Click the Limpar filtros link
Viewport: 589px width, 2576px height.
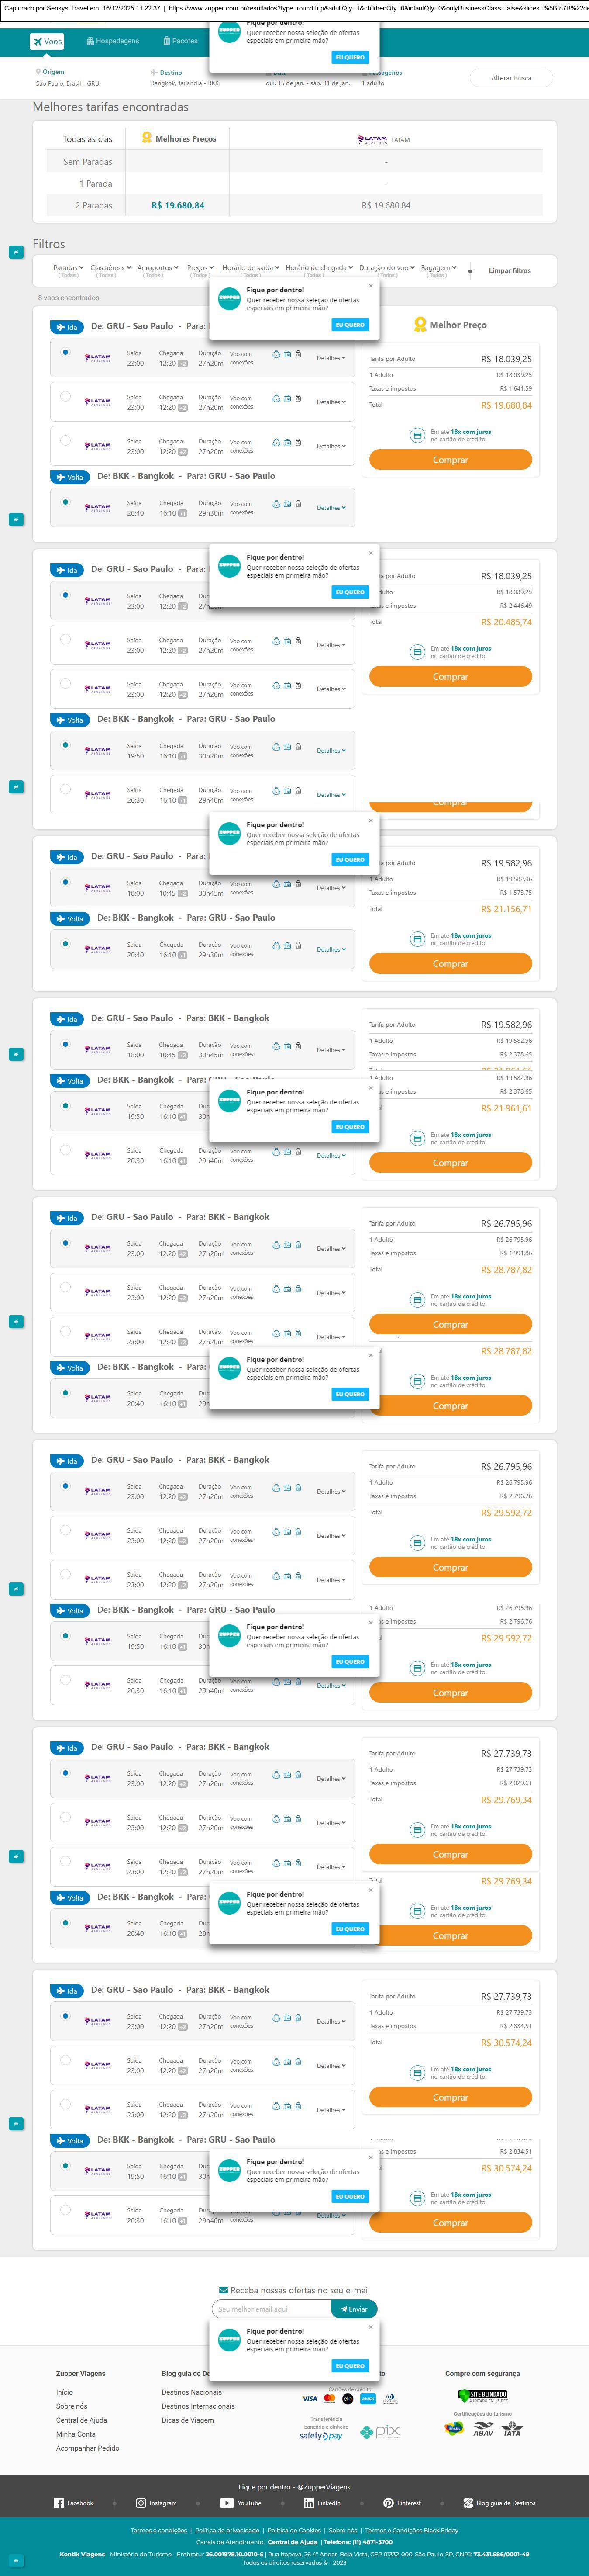[x=509, y=271]
